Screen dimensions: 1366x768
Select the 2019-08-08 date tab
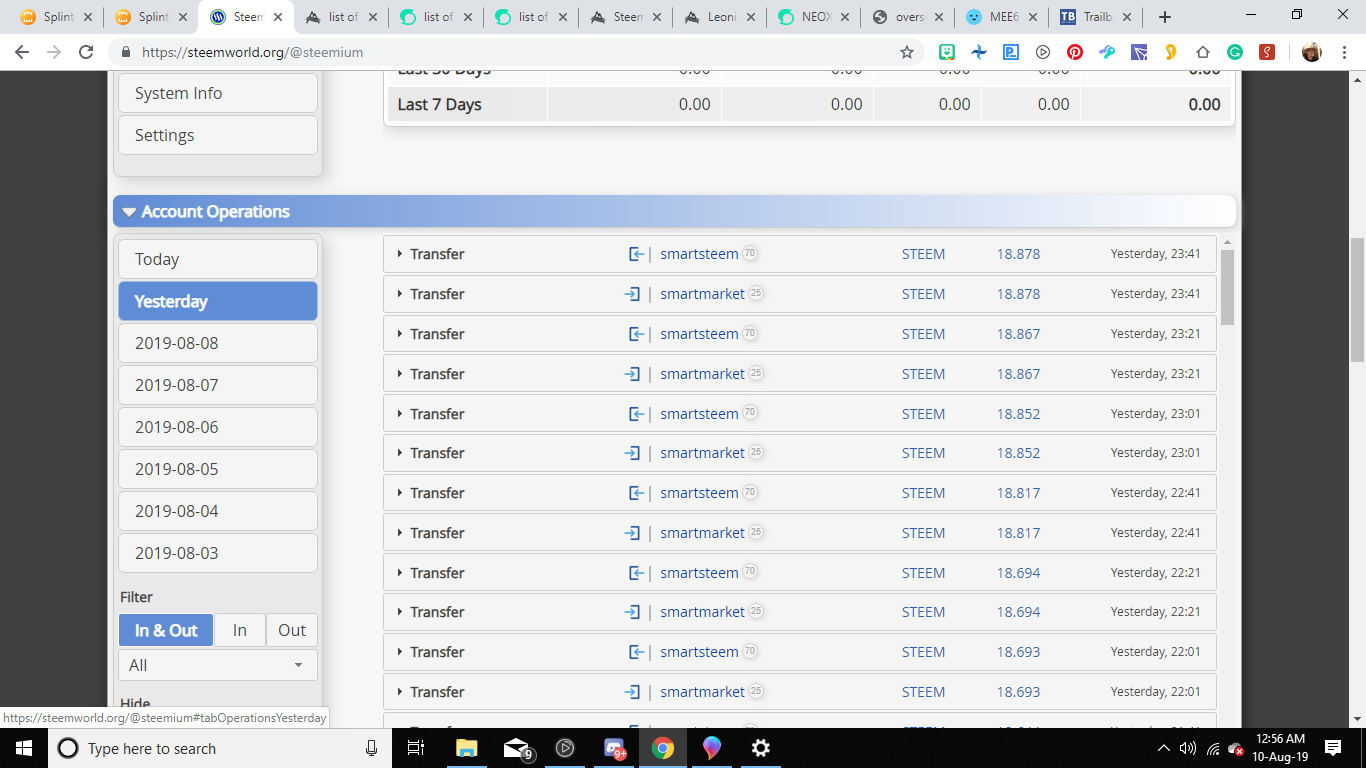[x=217, y=343]
